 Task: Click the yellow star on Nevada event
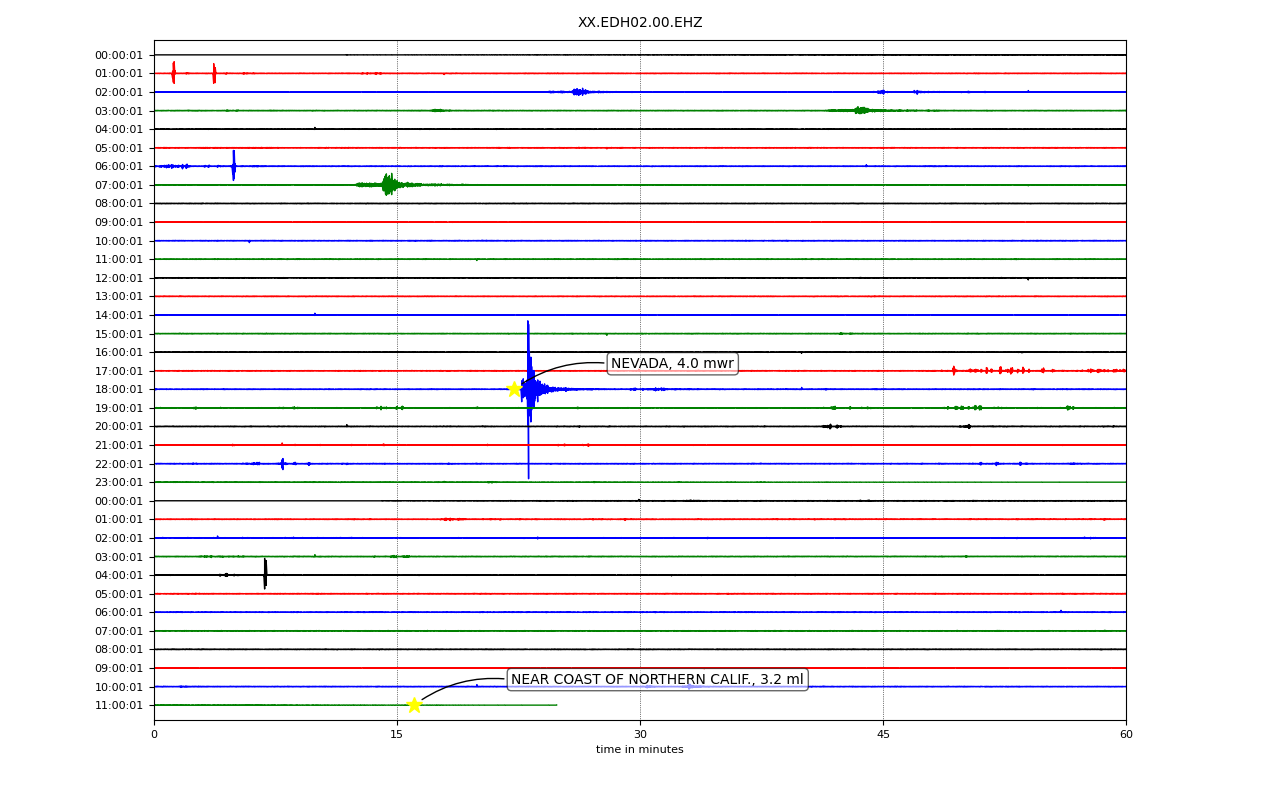coord(514,389)
